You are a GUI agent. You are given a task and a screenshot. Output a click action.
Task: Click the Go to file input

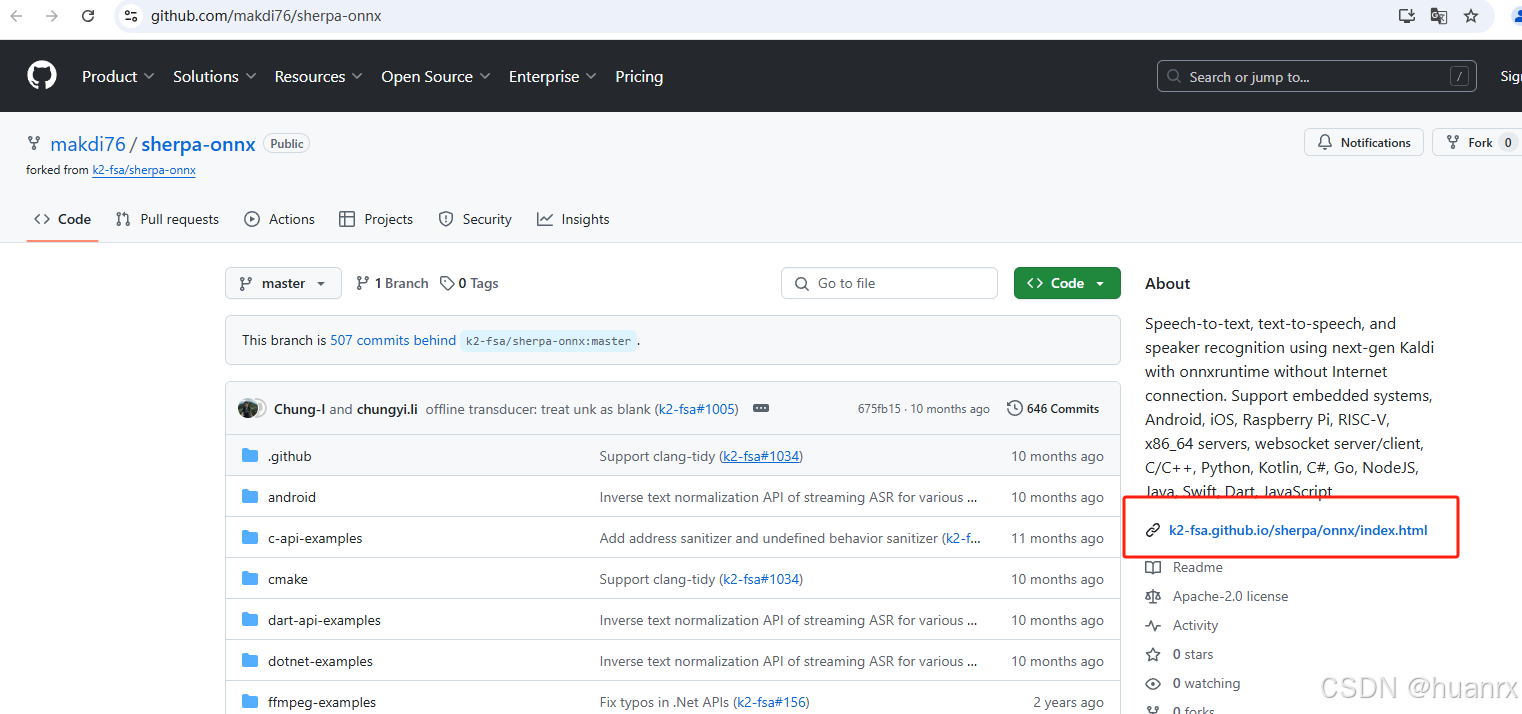[889, 283]
